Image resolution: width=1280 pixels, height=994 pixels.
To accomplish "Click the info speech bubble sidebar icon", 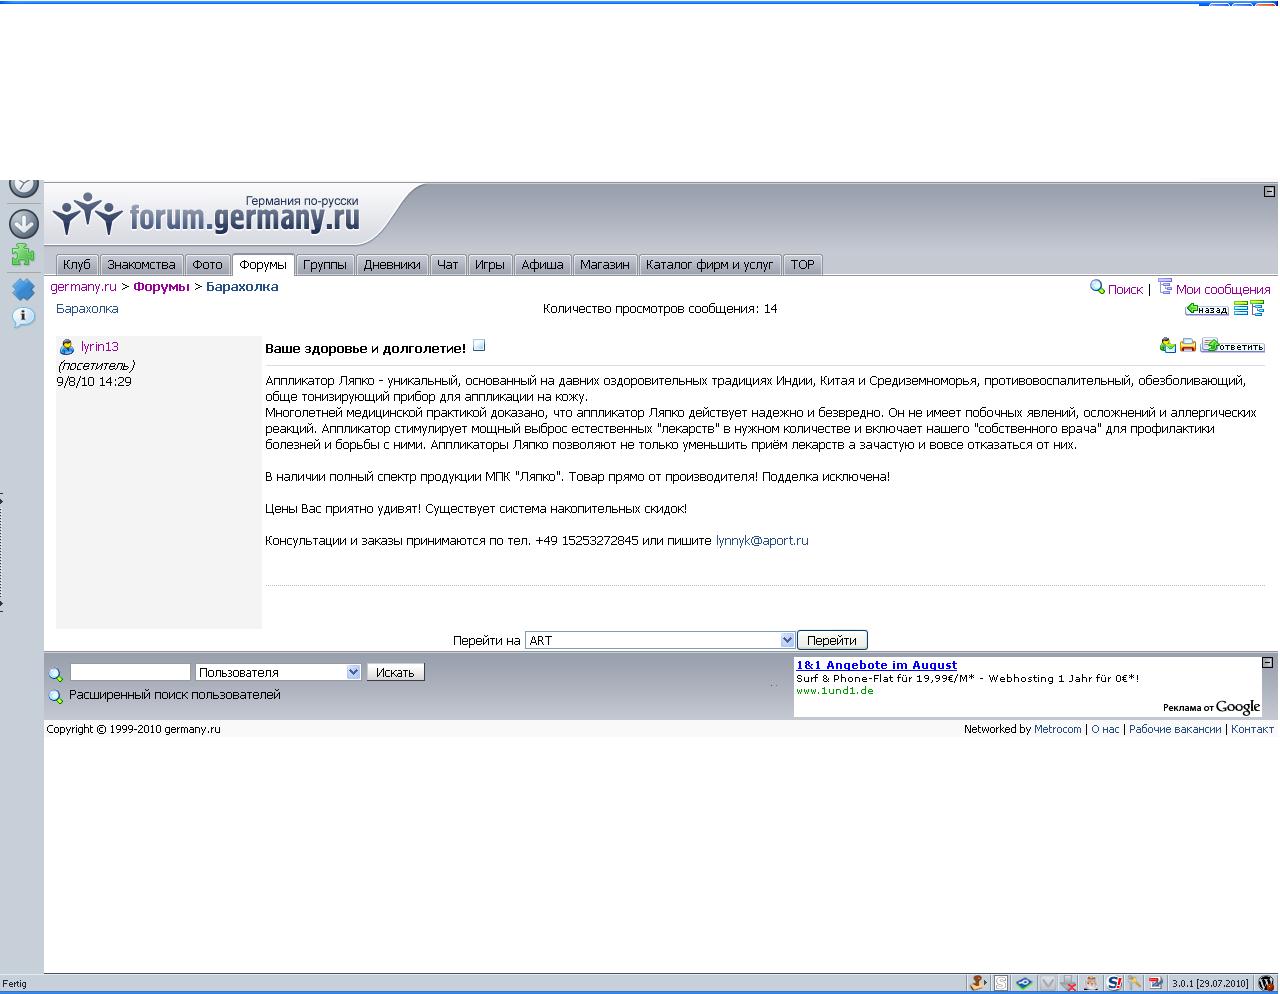I will point(22,317).
